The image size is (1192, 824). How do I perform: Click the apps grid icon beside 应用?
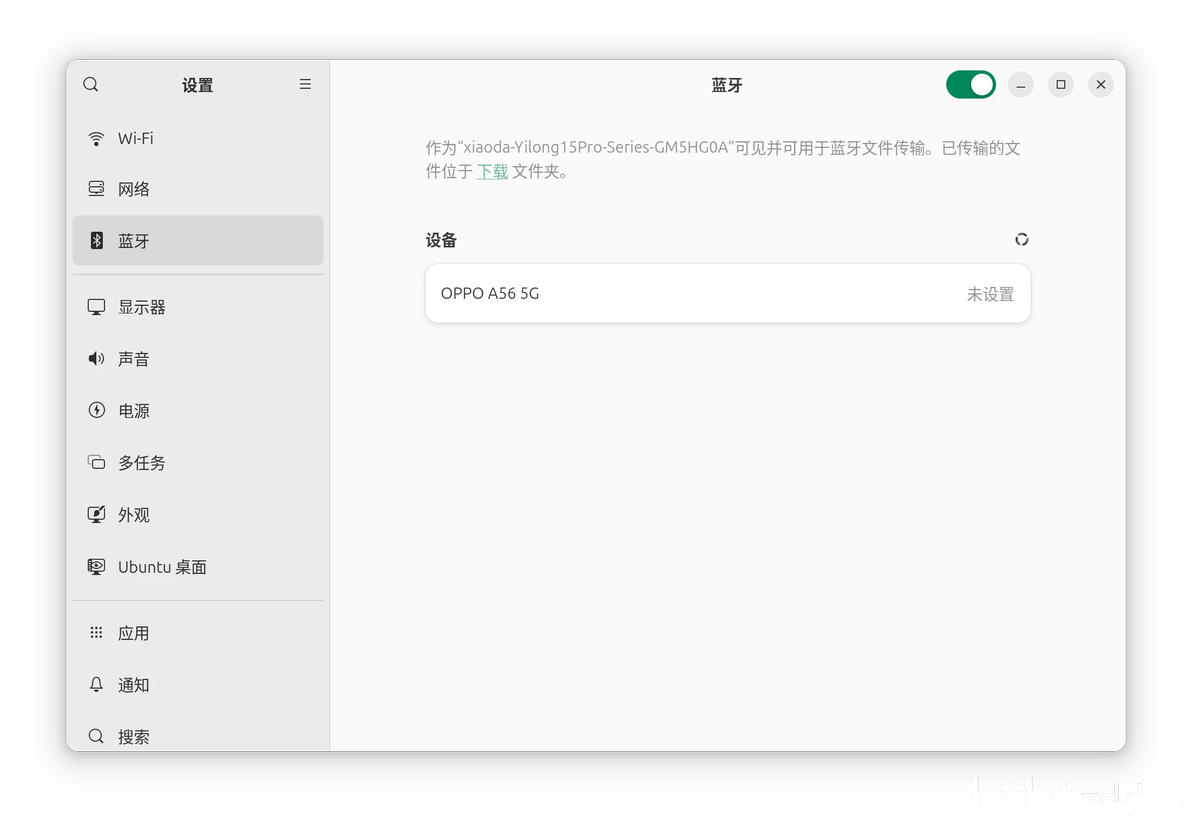(x=96, y=632)
